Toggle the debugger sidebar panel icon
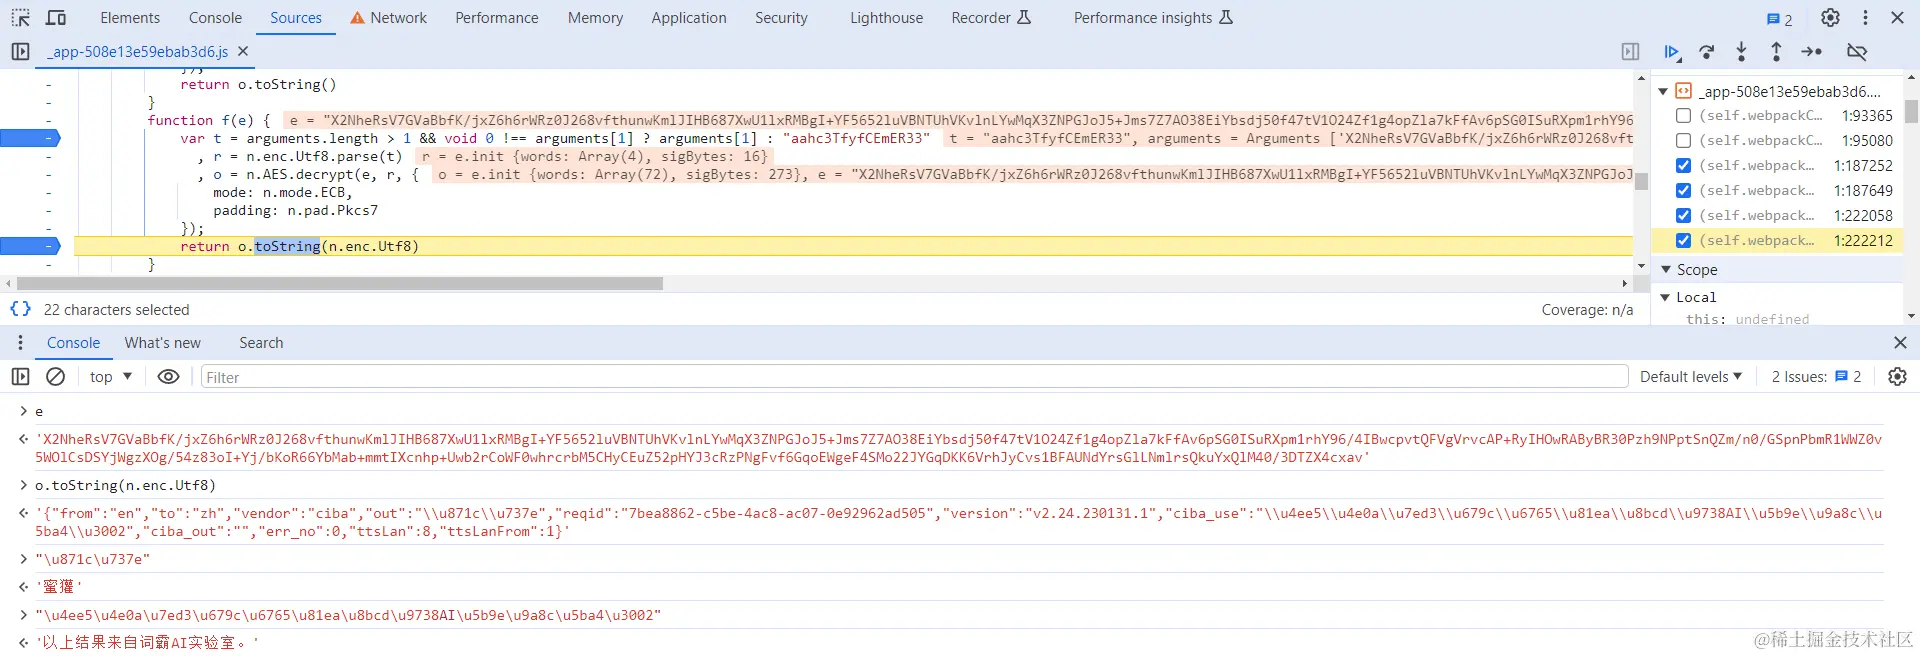Image resolution: width=1920 pixels, height=656 pixels. click(1630, 51)
